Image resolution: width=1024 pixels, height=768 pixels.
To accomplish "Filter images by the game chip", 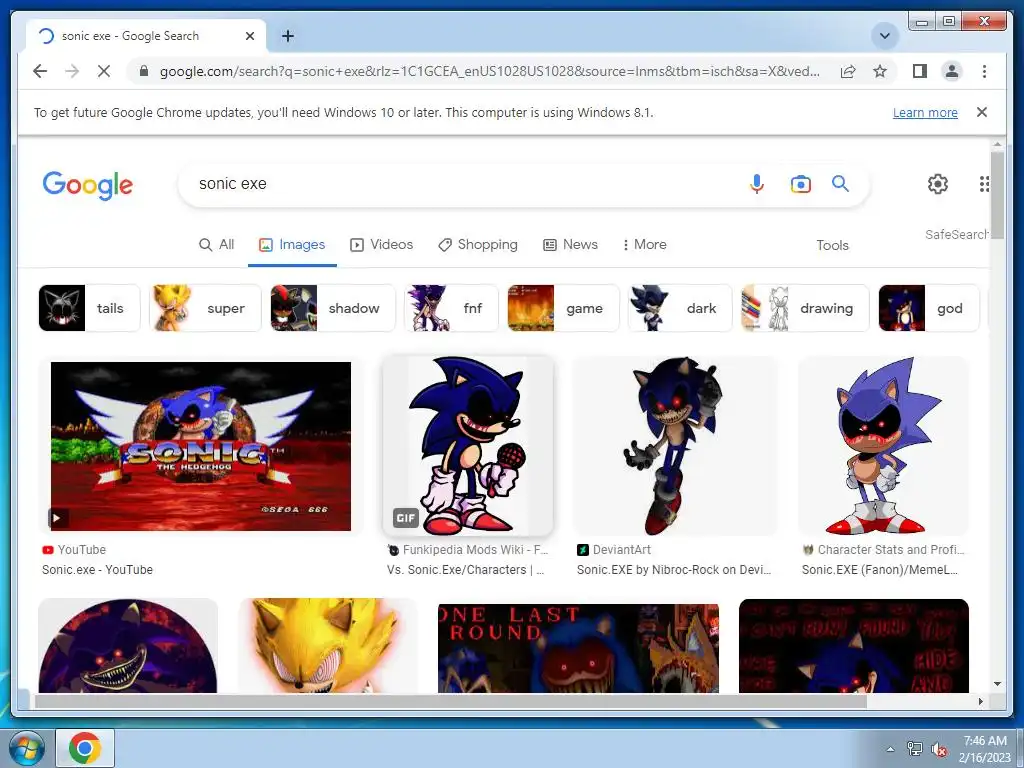I will (x=563, y=308).
